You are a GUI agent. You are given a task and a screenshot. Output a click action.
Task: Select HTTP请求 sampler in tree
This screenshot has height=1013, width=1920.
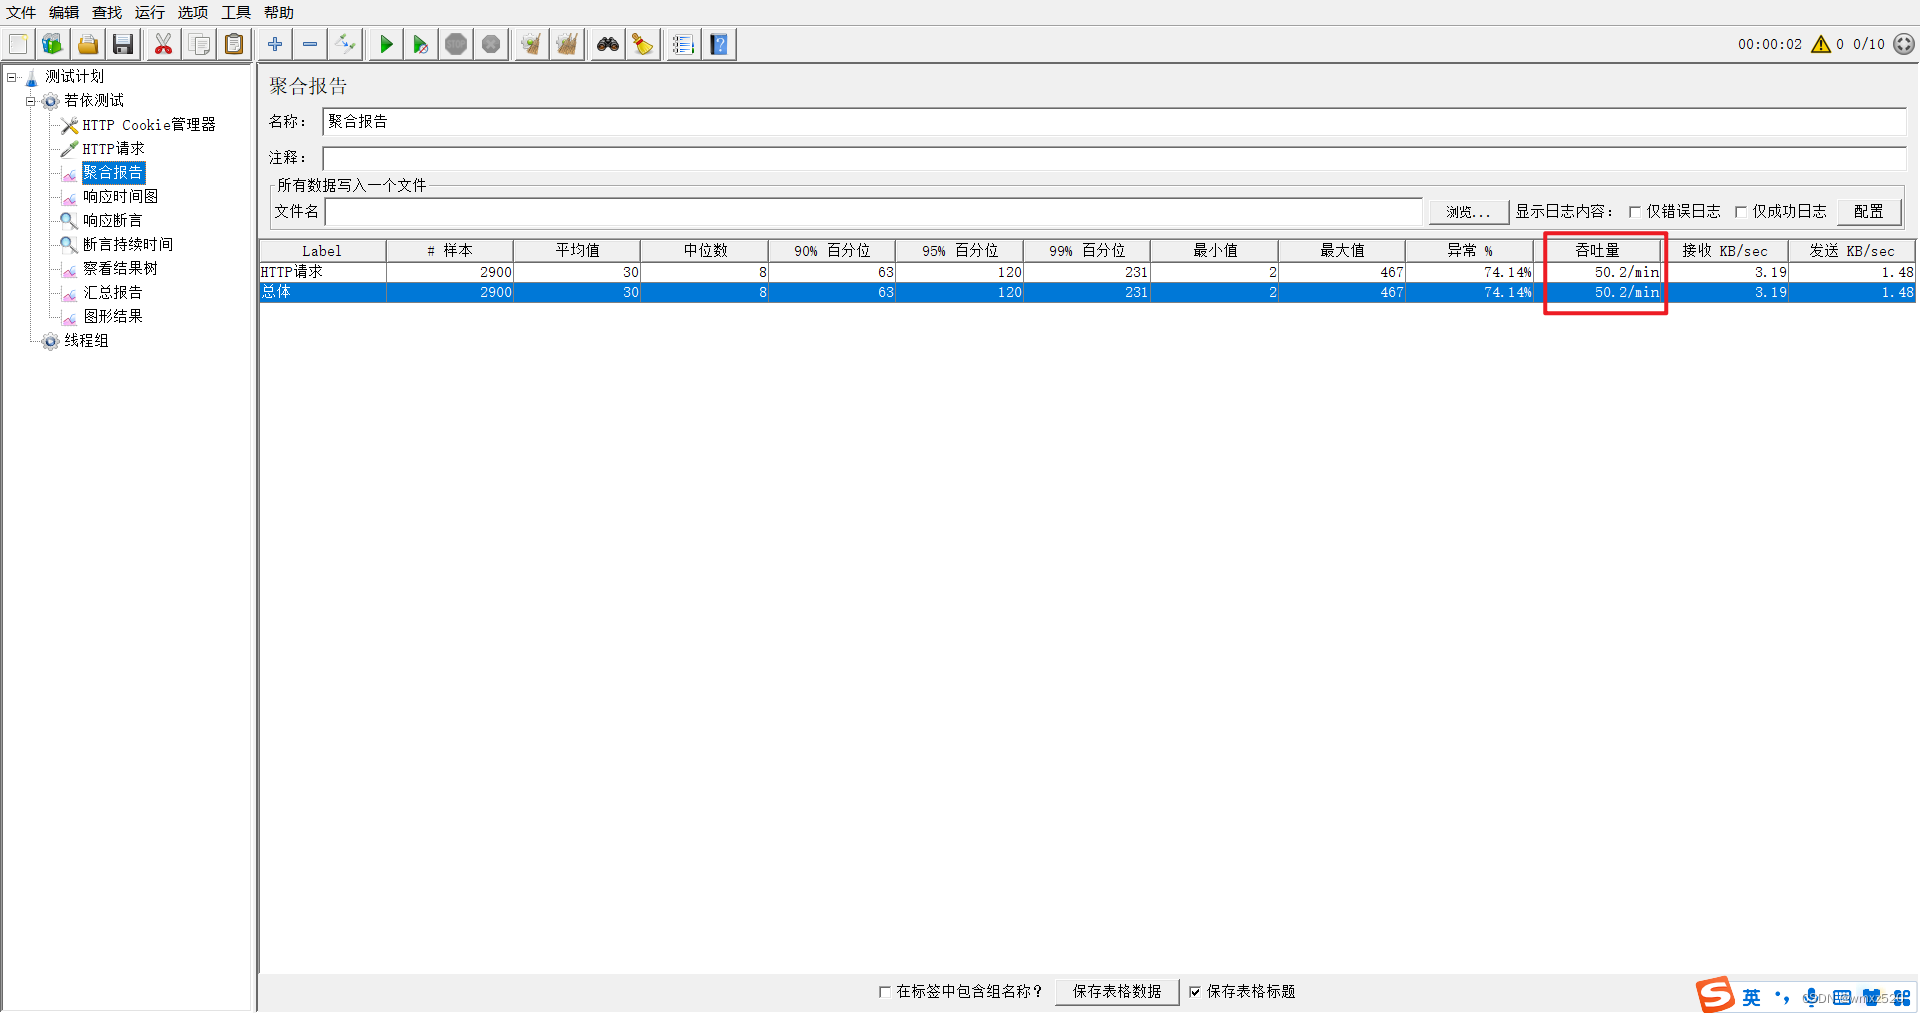click(113, 149)
